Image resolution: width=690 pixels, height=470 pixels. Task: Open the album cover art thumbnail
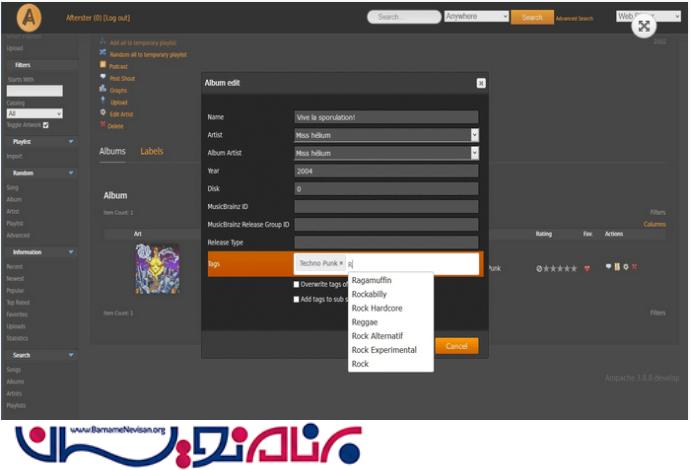[x=158, y=269]
